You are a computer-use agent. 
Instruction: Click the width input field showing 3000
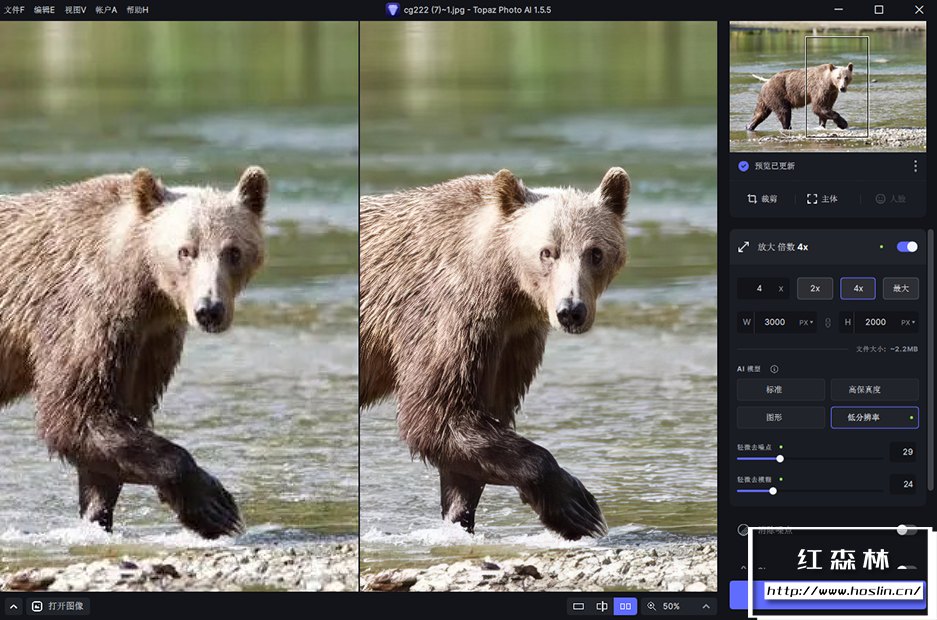[x=775, y=323]
